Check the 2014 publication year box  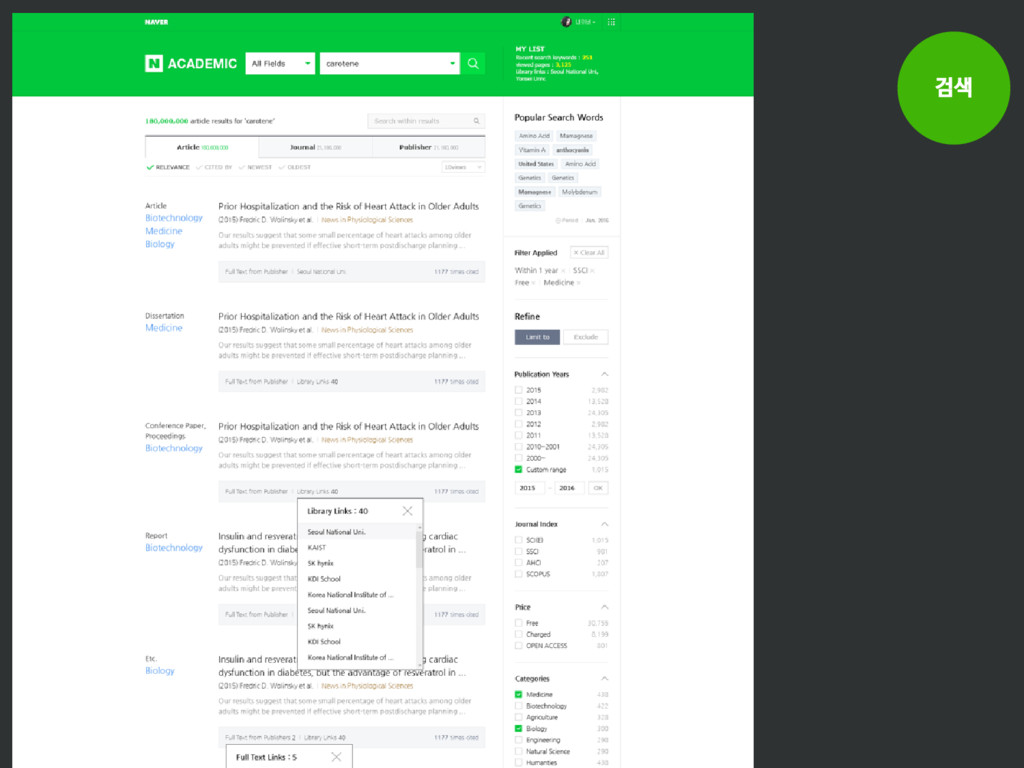coord(519,402)
